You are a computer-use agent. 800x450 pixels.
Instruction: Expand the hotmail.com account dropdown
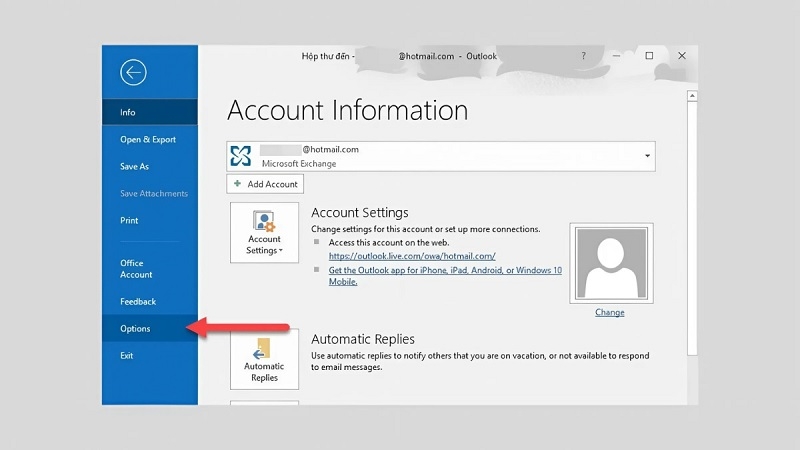[x=647, y=156]
